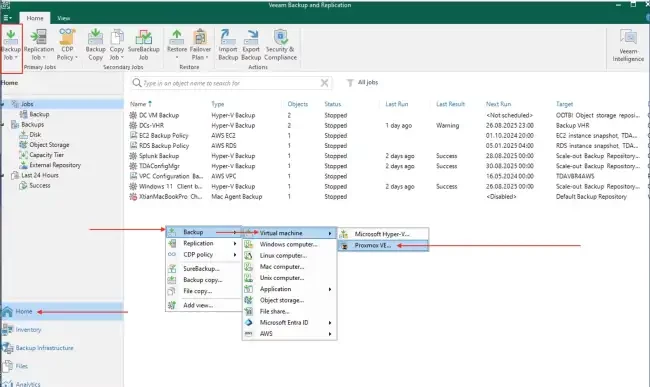Open Security & Compliance from ribbon
Image resolution: width=650 pixels, height=387 pixels.
[x=280, y=45]
